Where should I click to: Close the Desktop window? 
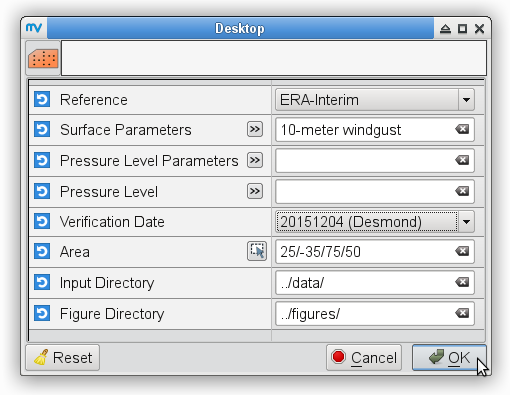point(479,29)
